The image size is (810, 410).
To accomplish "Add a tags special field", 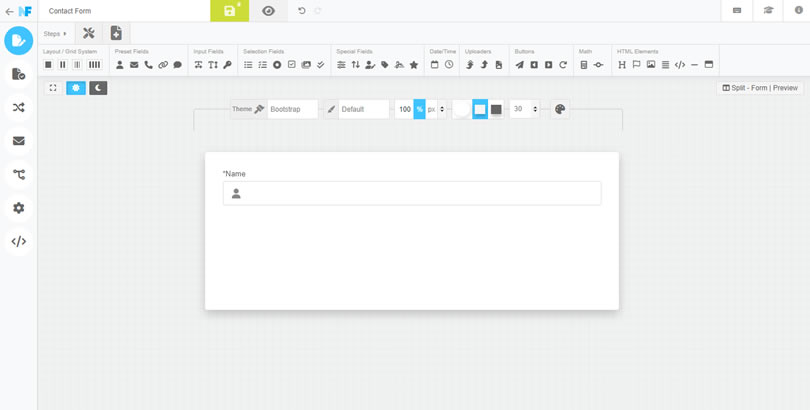I will point(385,65).
